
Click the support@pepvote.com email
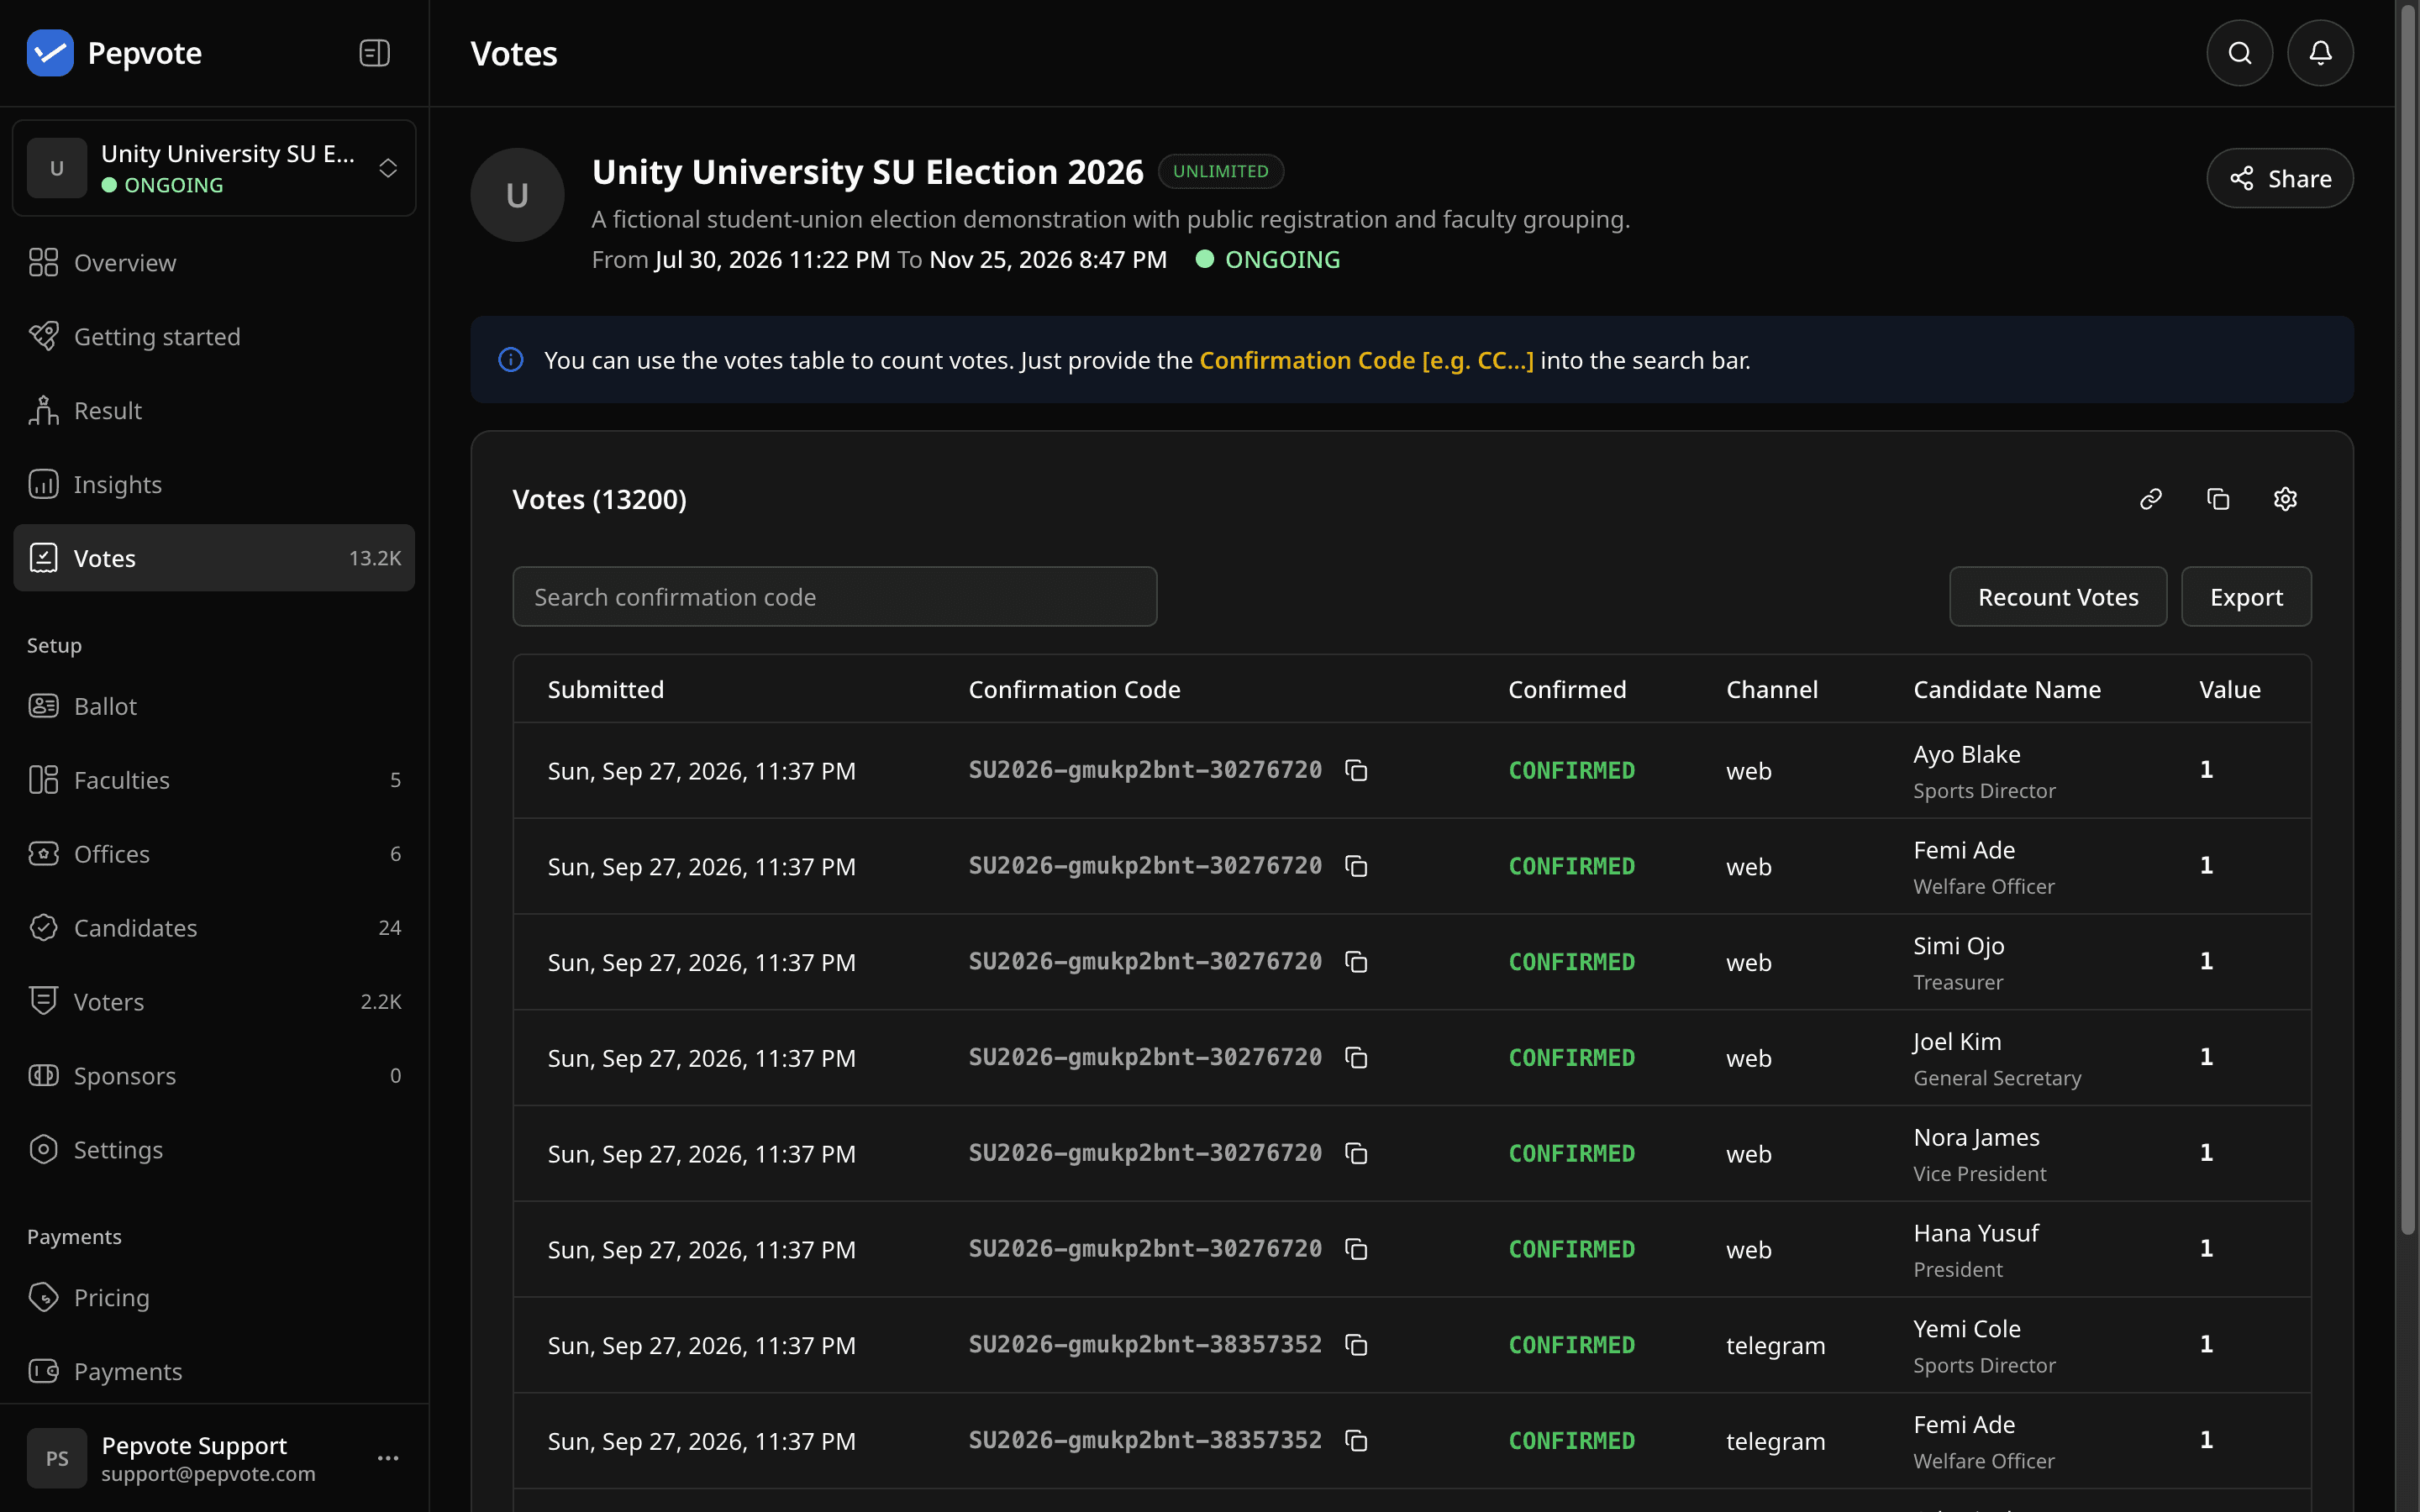point(208,1474)
